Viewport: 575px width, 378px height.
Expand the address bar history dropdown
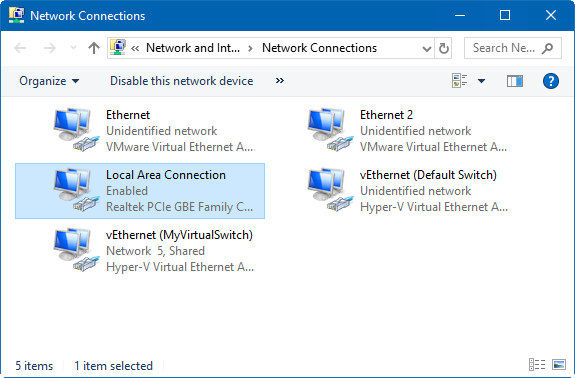(x=426, y=48)
